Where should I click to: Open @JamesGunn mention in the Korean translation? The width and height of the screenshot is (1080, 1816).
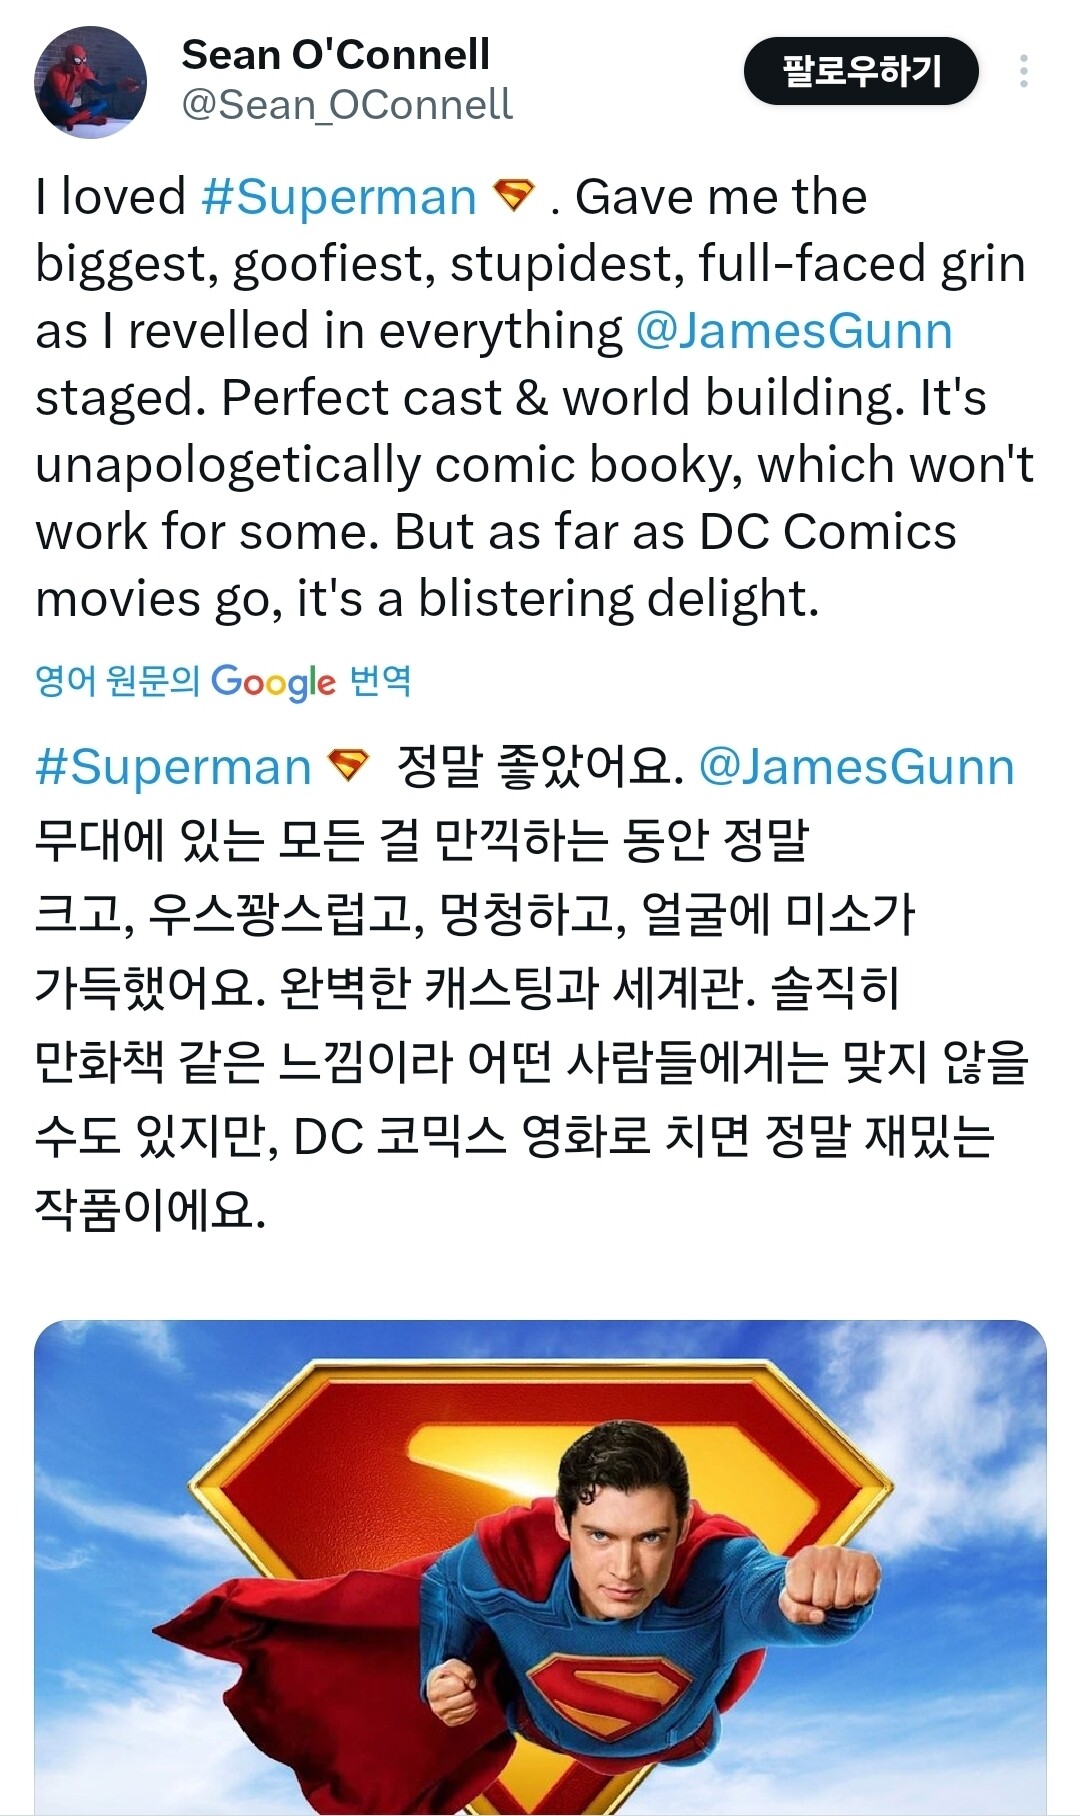856,768
